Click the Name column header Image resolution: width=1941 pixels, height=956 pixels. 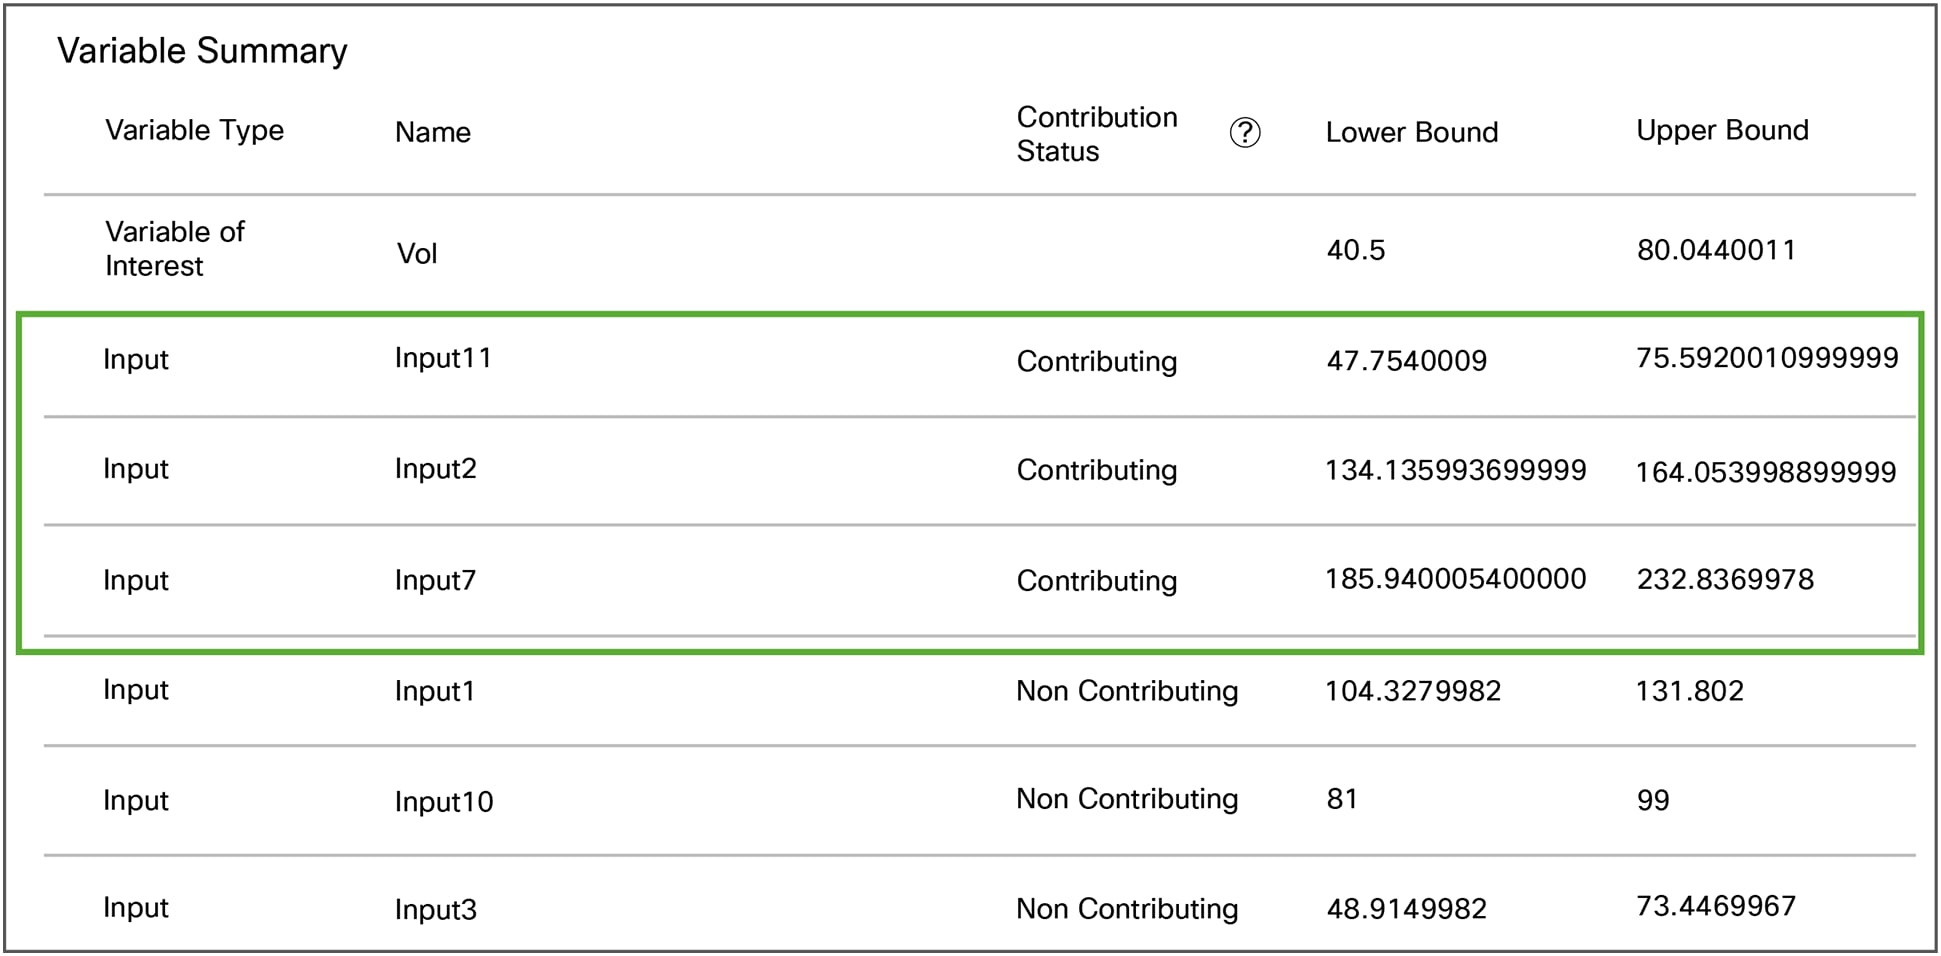click(x=432, y=132)
